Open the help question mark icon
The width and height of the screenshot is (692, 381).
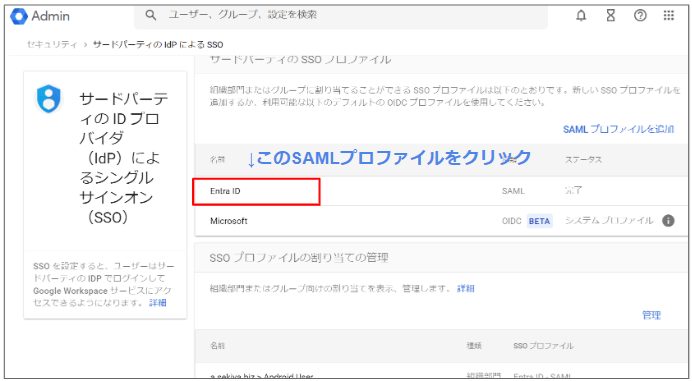point(640,16)
